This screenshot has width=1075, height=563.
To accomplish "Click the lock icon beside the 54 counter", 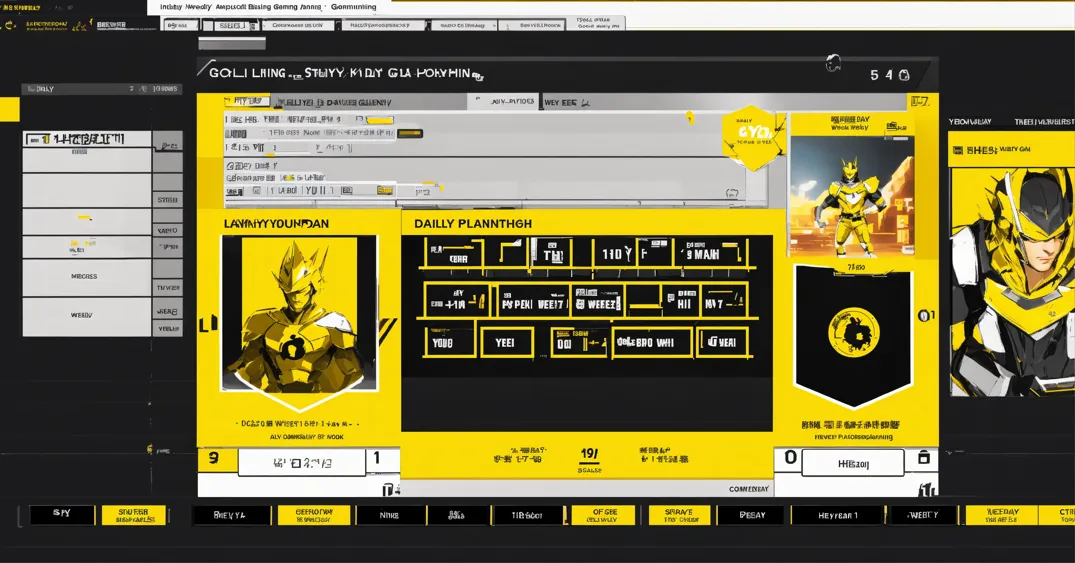I will pos(904,75).
